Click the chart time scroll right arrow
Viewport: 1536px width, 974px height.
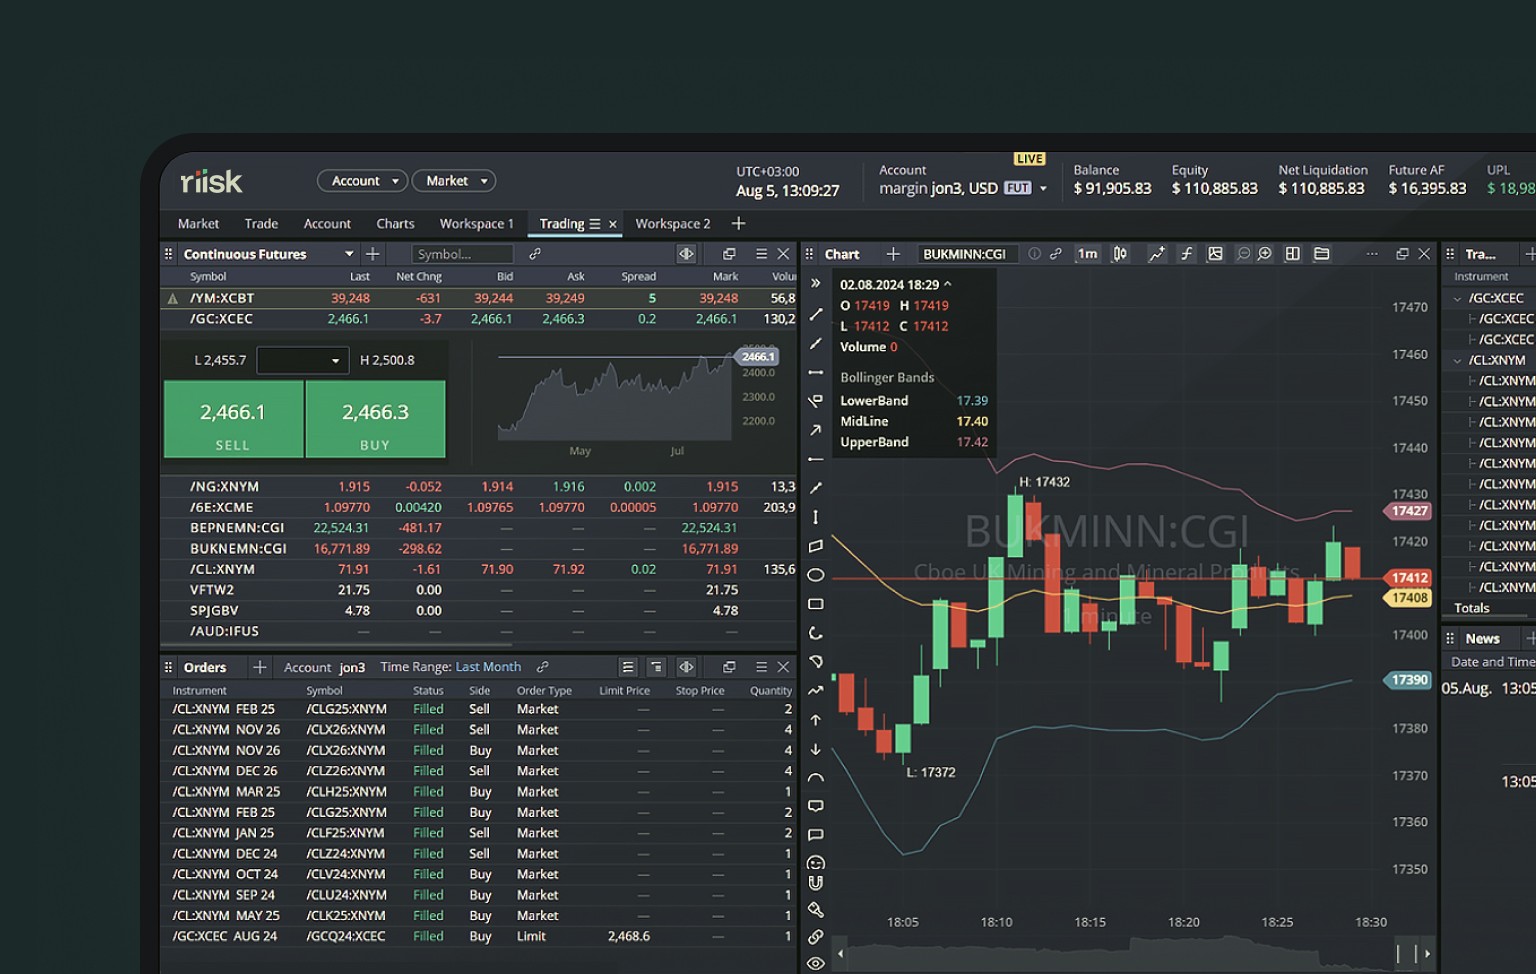point(1427,953)
